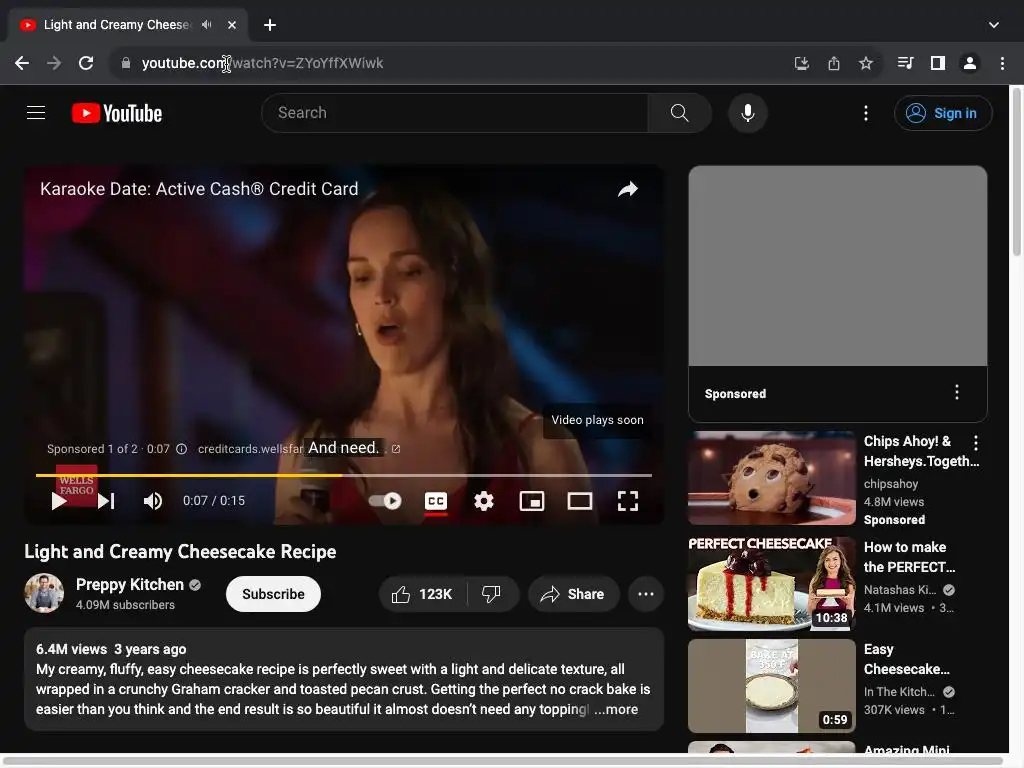Click the Share button below the video
The width and height of the screenshot is (1024, 768).
coord(573,594)
